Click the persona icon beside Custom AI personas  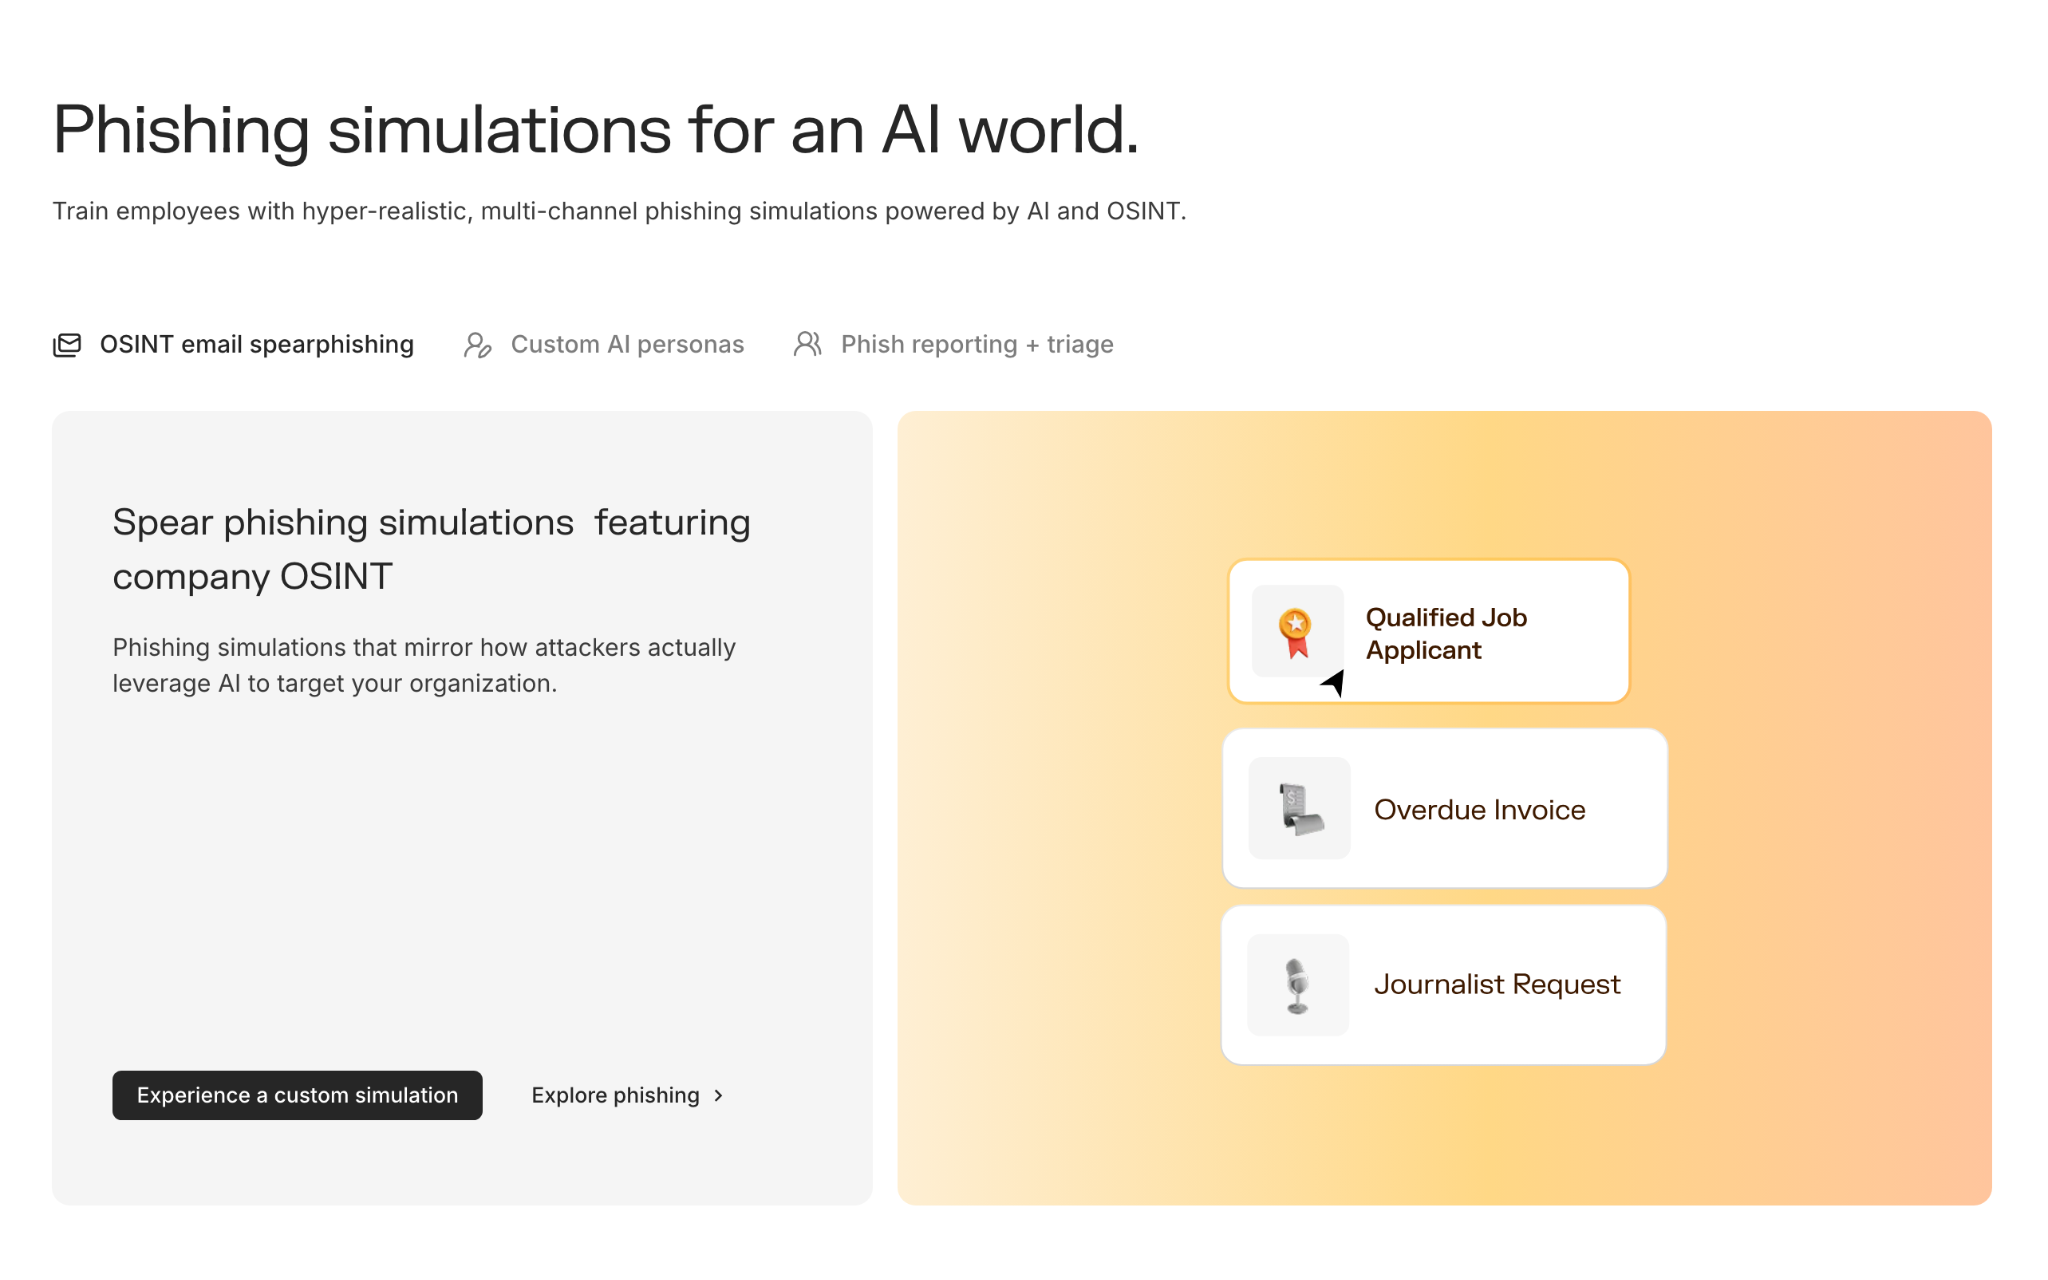(477, 345)
